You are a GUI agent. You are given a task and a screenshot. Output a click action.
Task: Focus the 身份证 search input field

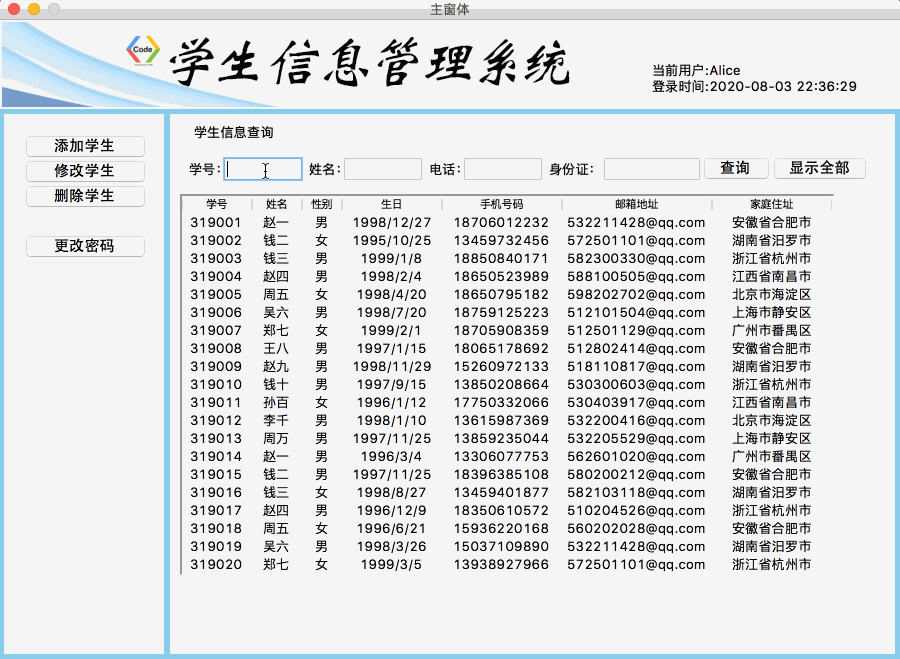pos(651,169)
